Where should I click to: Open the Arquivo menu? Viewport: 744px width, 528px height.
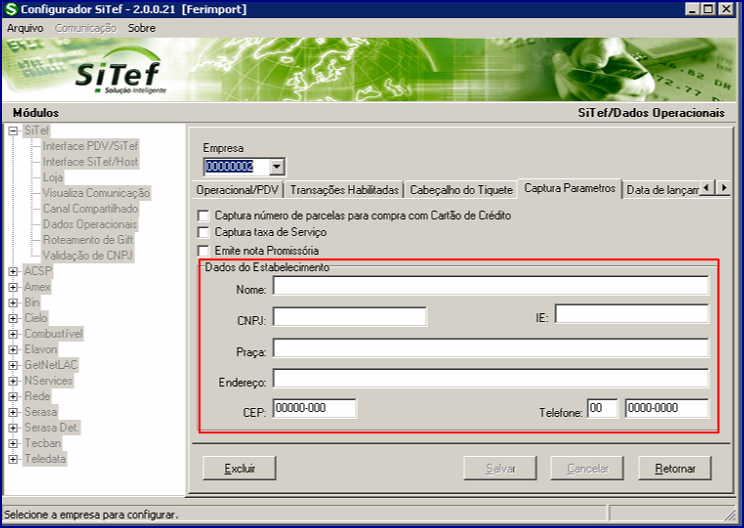[x=25, y=28]
